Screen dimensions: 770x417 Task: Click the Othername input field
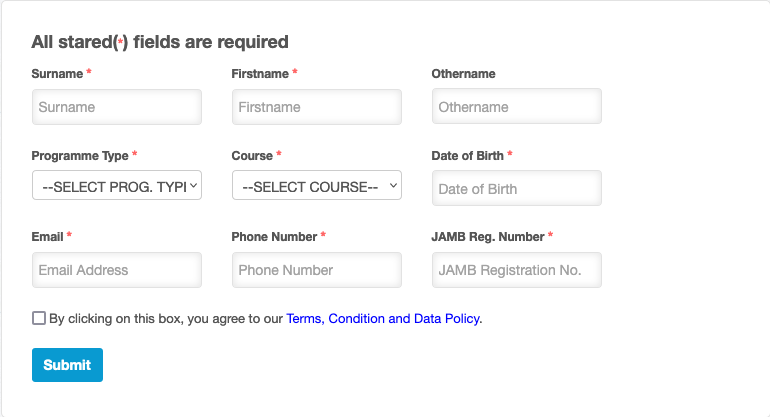pos(516,107)
